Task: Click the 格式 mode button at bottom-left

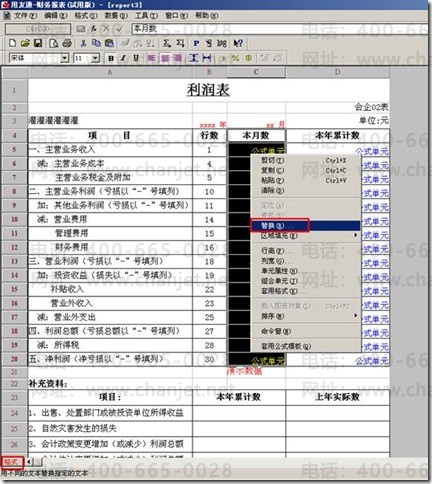Action: pos(12,462)
